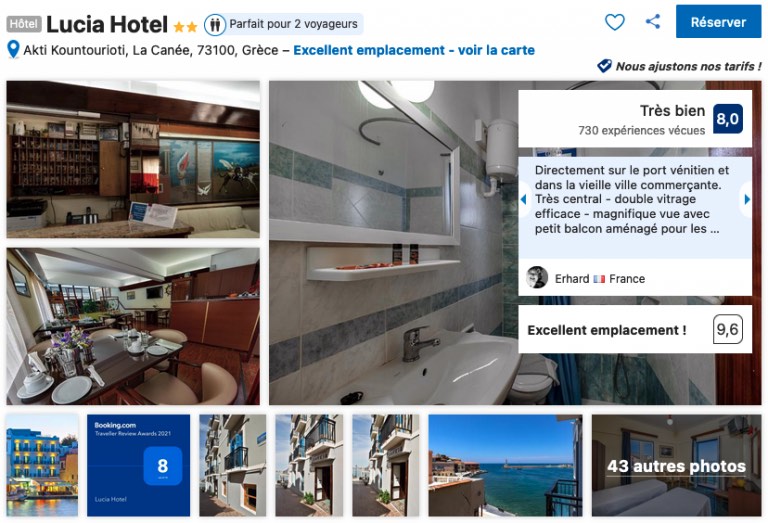Screen dimensions: 768x523
Task: Click the share icon
Action: pyautogui.click(x=652, y=22)
